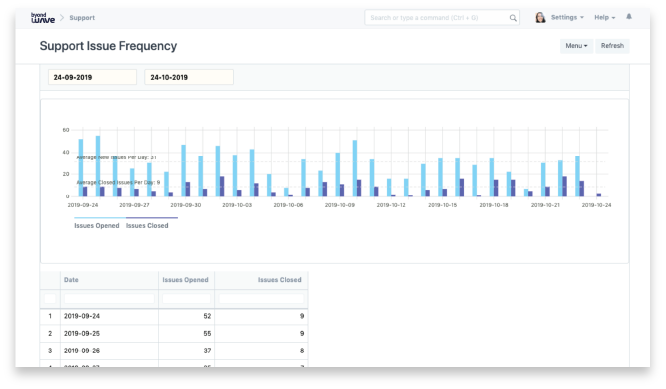Click the Refresh button
The image size is (666, 389).
tap(612, 46)
